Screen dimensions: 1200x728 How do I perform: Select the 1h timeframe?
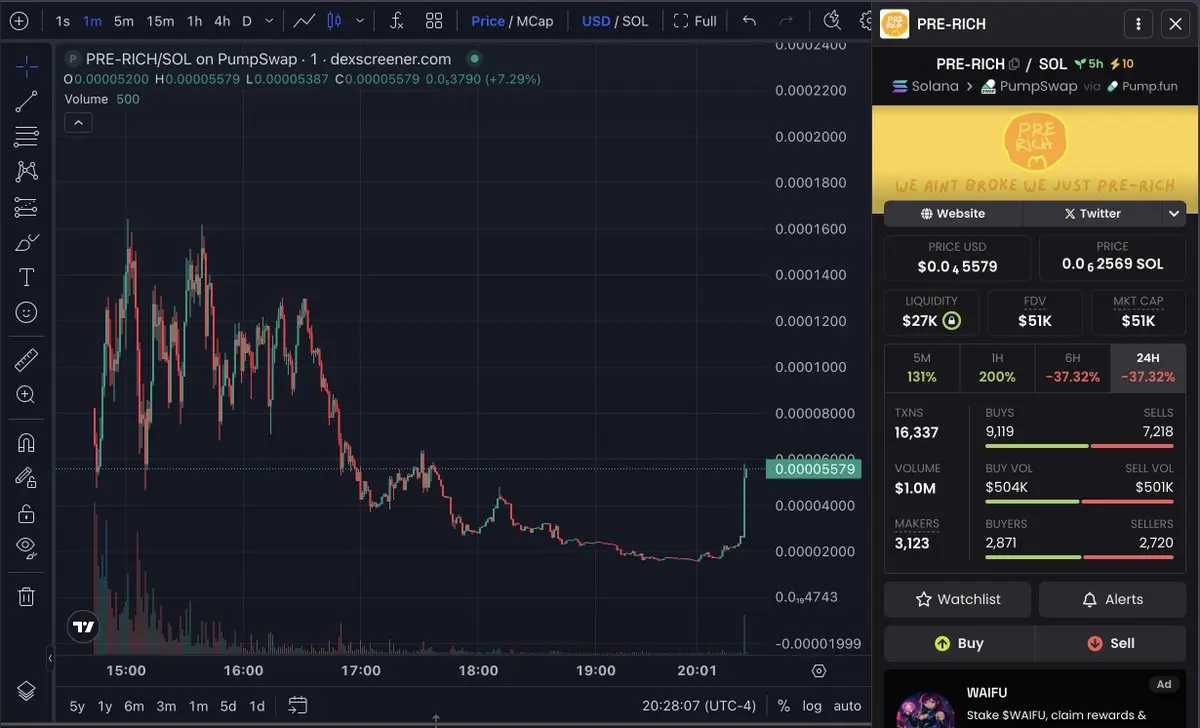tap(195, 20)
